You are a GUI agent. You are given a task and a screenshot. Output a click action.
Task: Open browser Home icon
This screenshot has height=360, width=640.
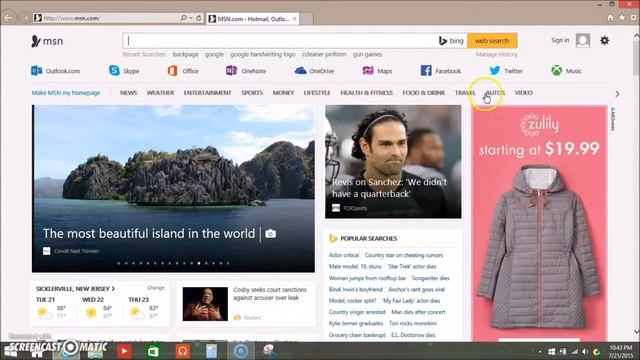(610, 18)
